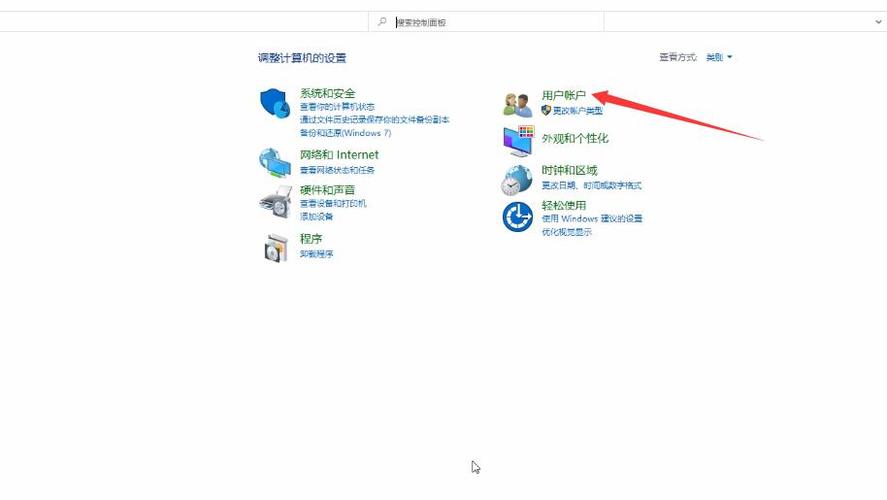The width and height of the screenshot is (887, 500).
Task: Select the 优化视觉显示 link
Action: (x=566, y=232)
